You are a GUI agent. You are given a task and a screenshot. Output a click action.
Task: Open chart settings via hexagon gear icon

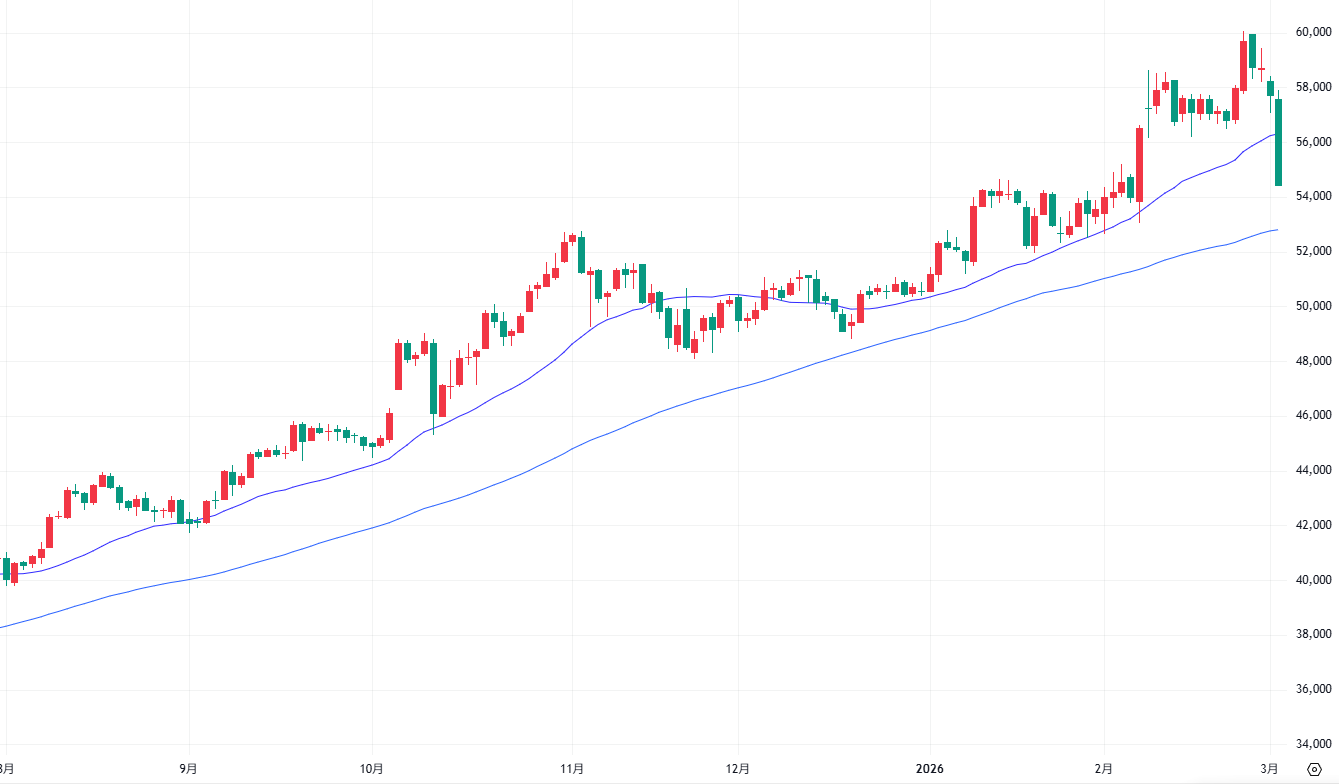pos(1315,768)
